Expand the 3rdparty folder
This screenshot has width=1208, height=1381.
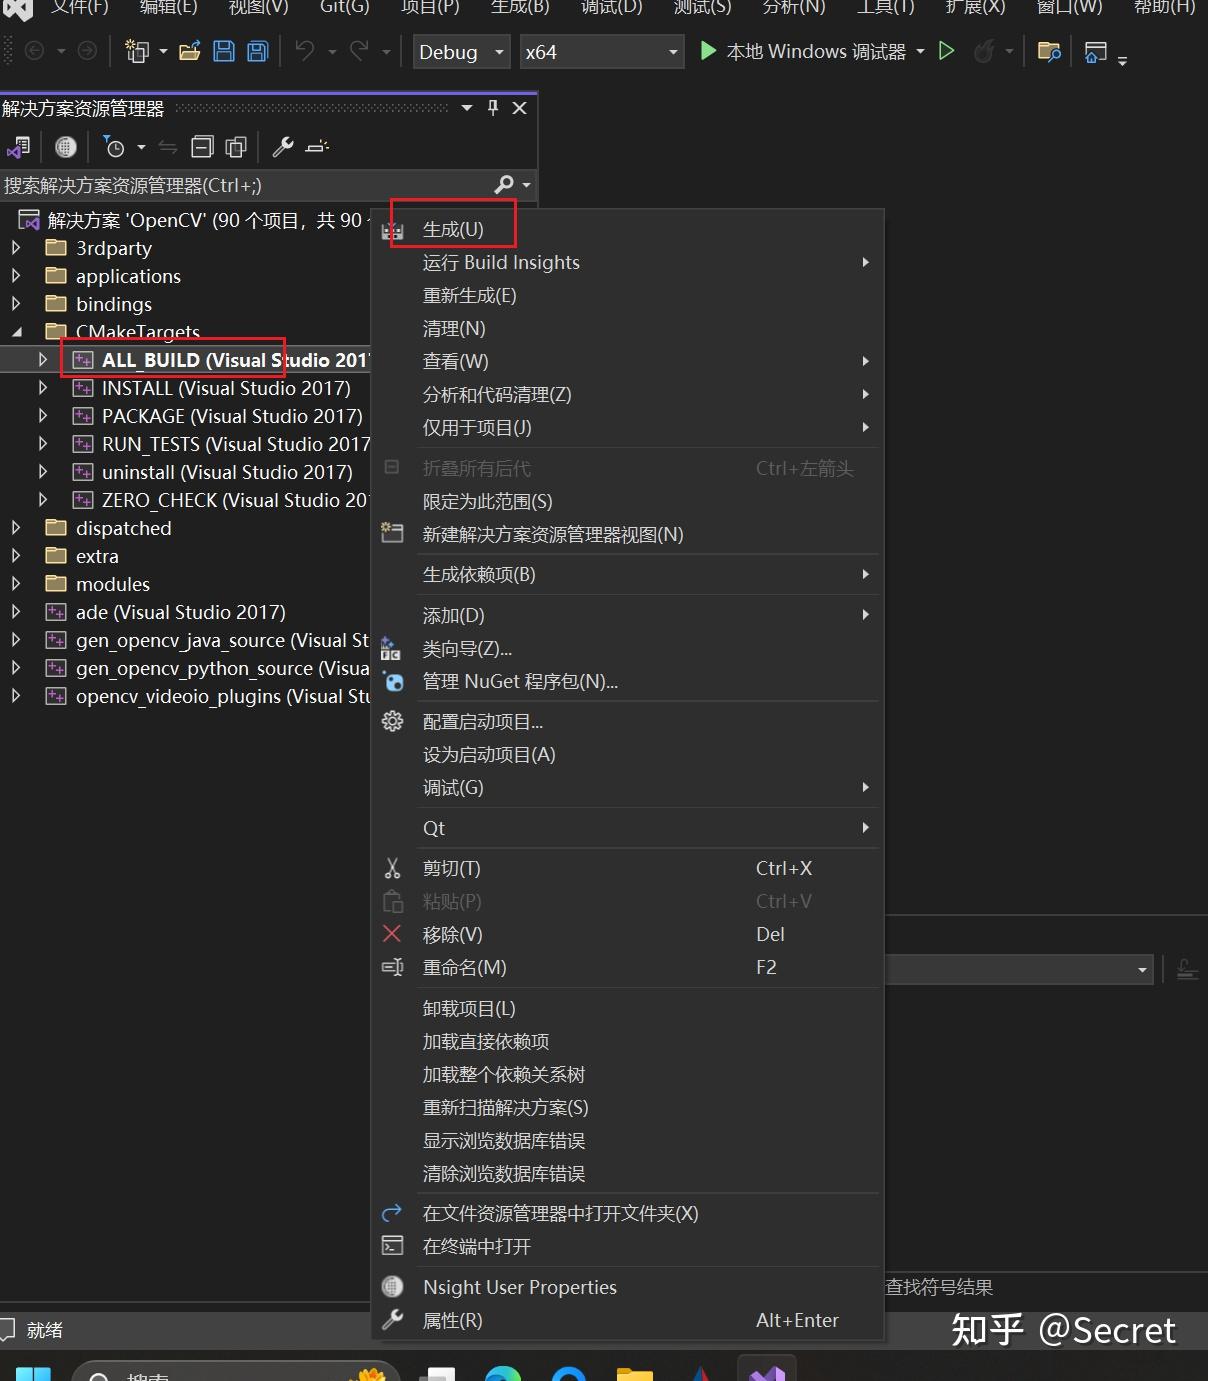17,248
